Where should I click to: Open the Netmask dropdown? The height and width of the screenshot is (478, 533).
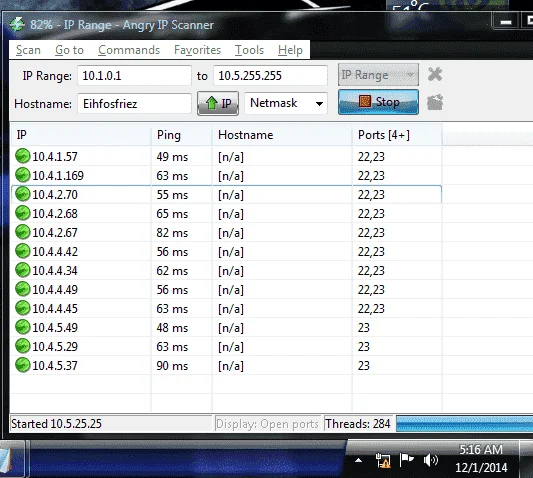pos(286,103)
